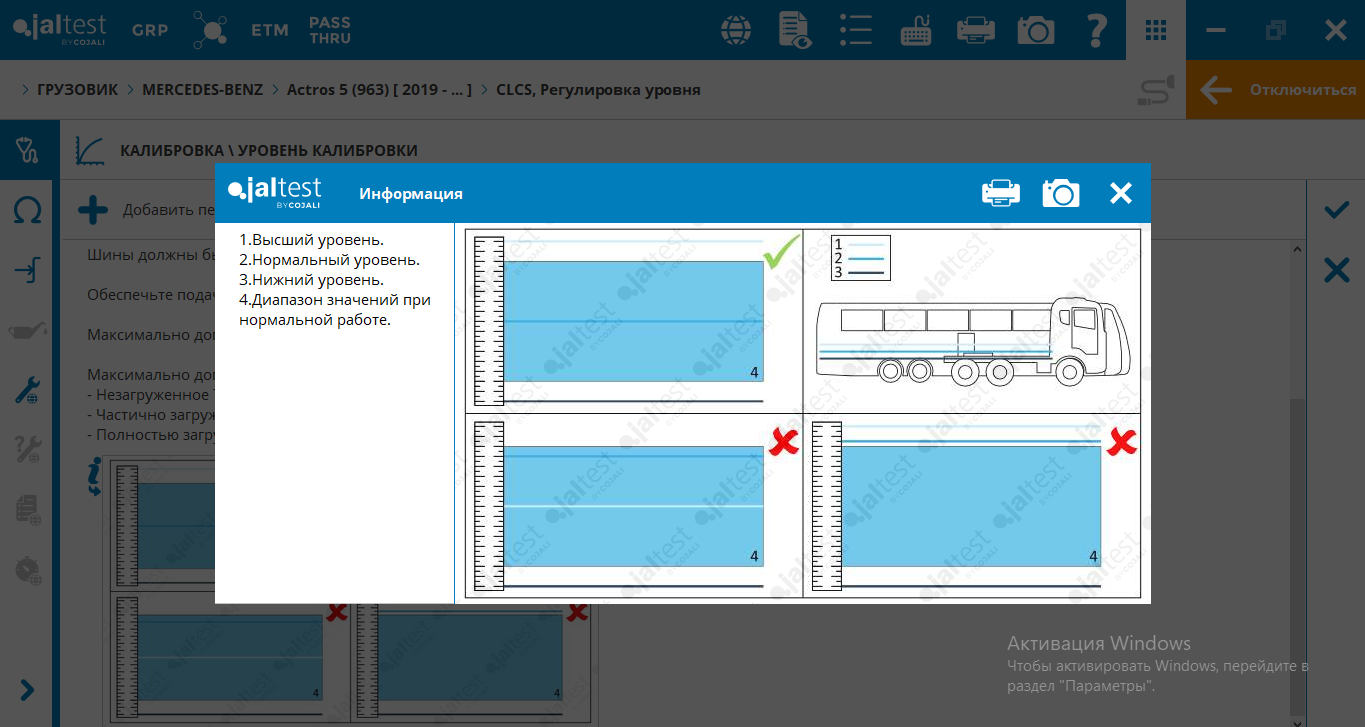This screenshot has width=1365, height=727.
Task: Open the apps grid menu icon
Action: 1156,30
